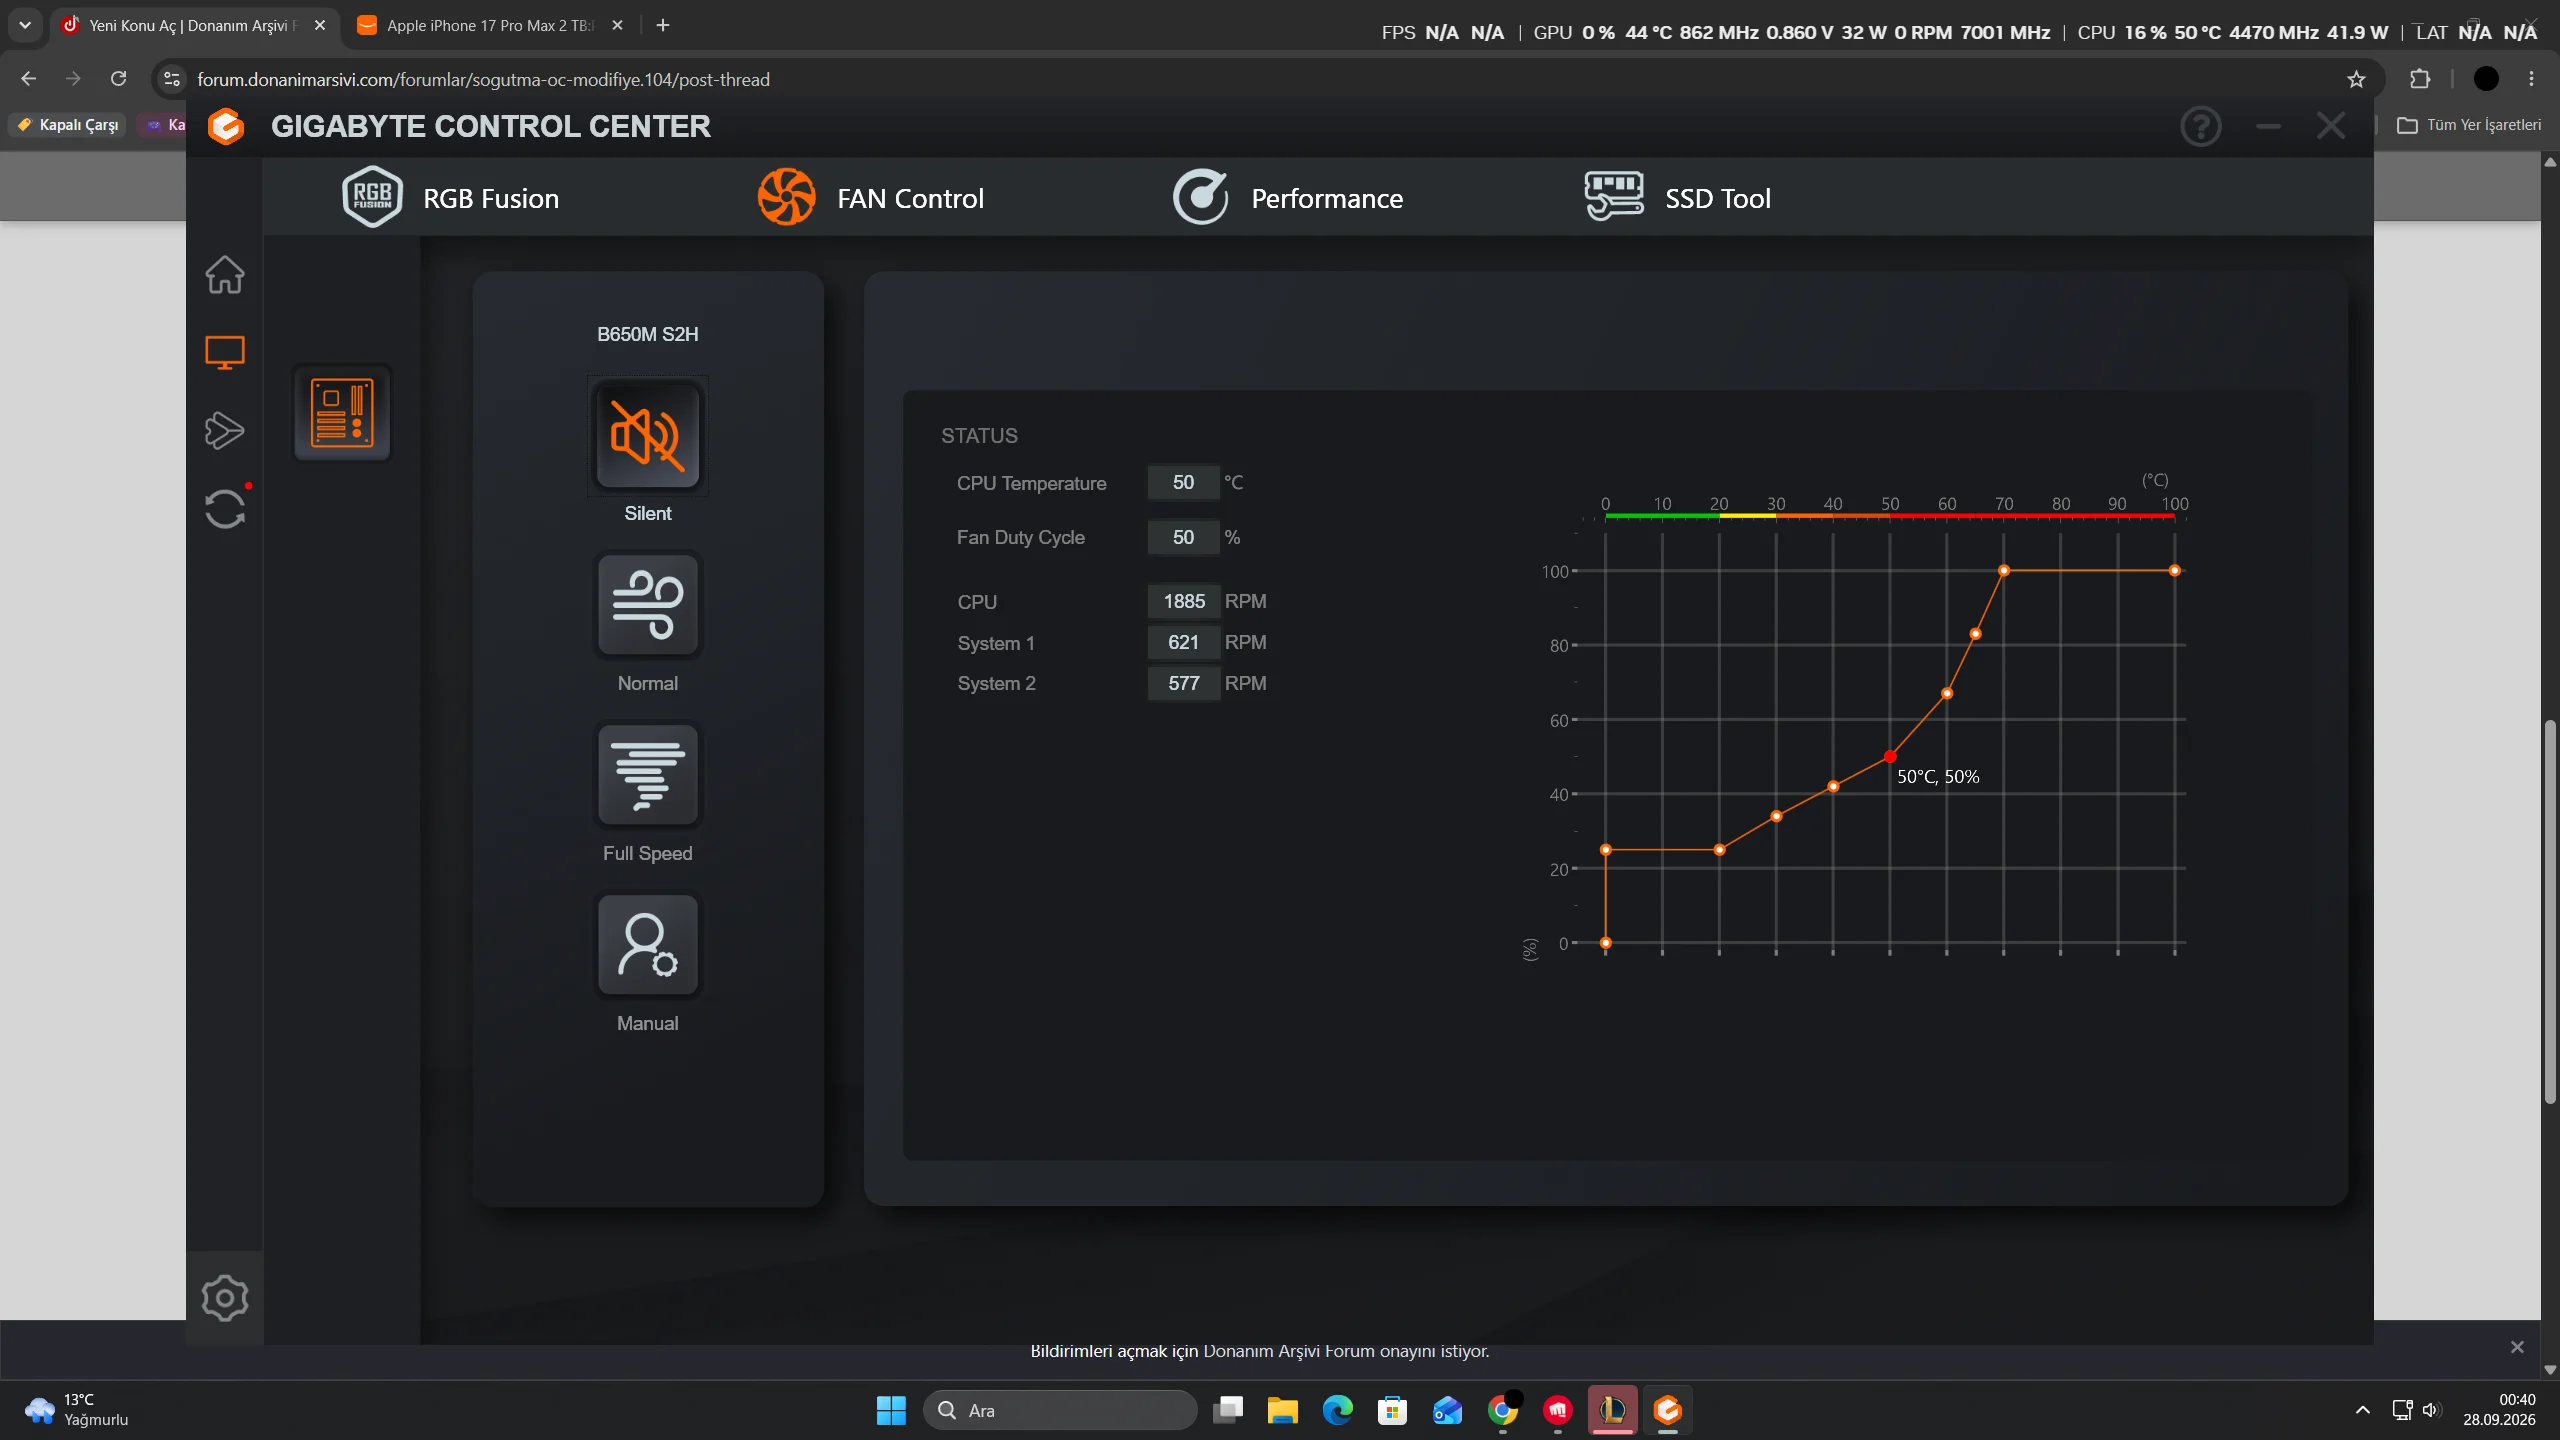
Task: Open a new Chrome tab
Action: pyautogui.click(x=663, y=26)
